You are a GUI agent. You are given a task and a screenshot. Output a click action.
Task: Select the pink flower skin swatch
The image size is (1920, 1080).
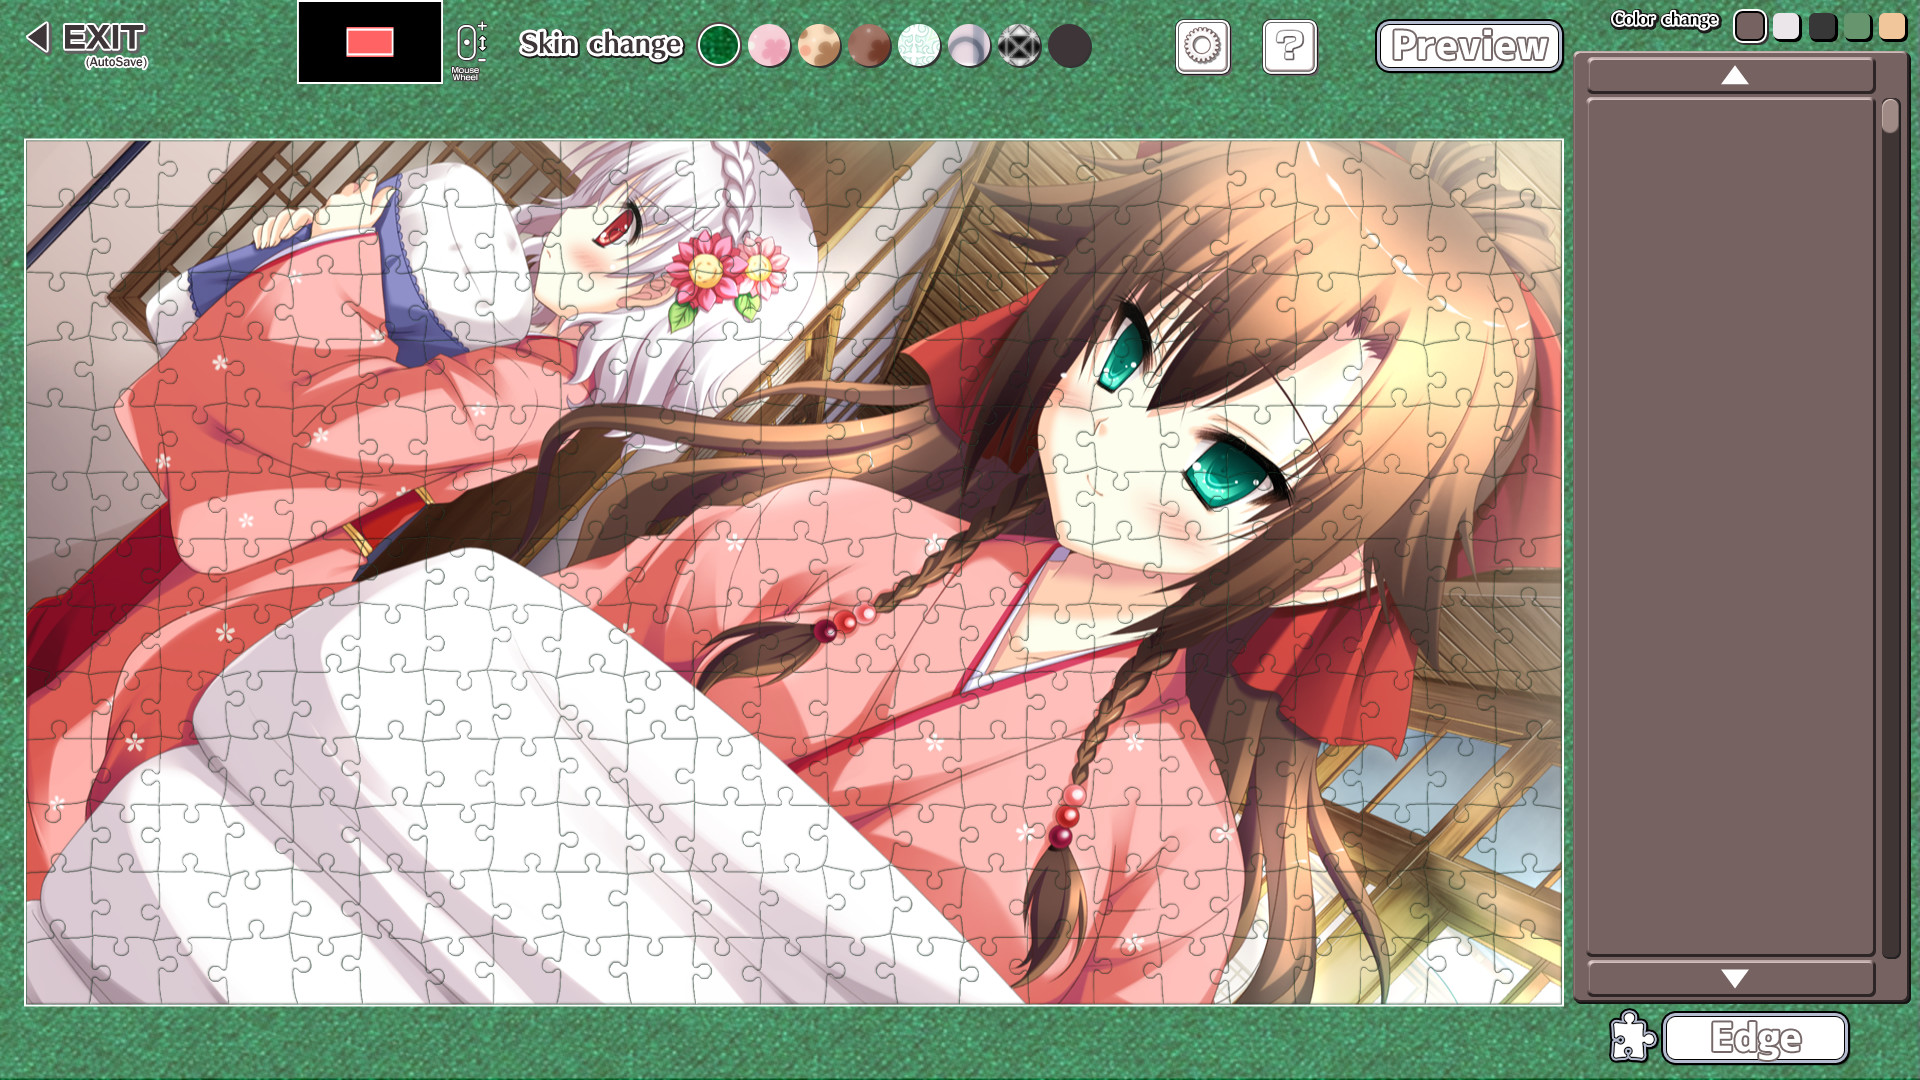tap(770, 46)
